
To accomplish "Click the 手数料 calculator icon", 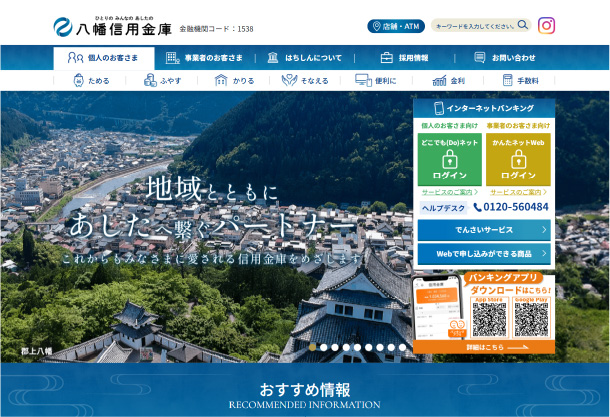I will [x=508, y=80].
